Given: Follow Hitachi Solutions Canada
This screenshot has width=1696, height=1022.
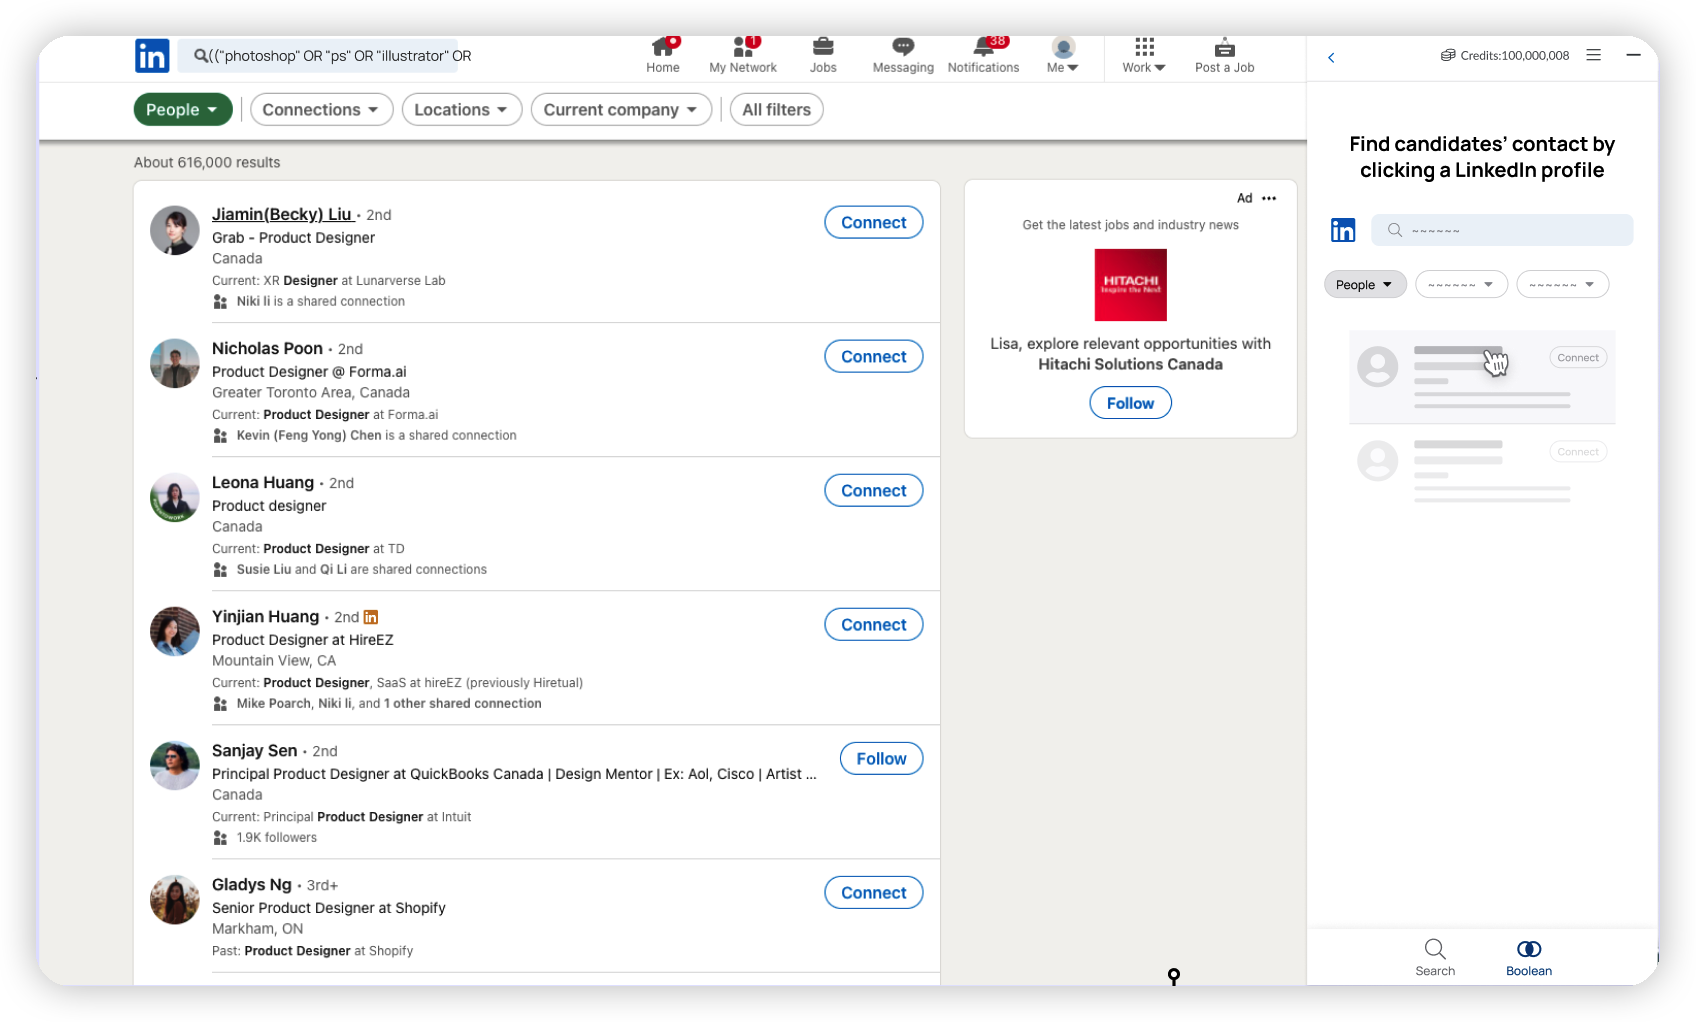Looking at the screenshot, I should (1130, 403).
